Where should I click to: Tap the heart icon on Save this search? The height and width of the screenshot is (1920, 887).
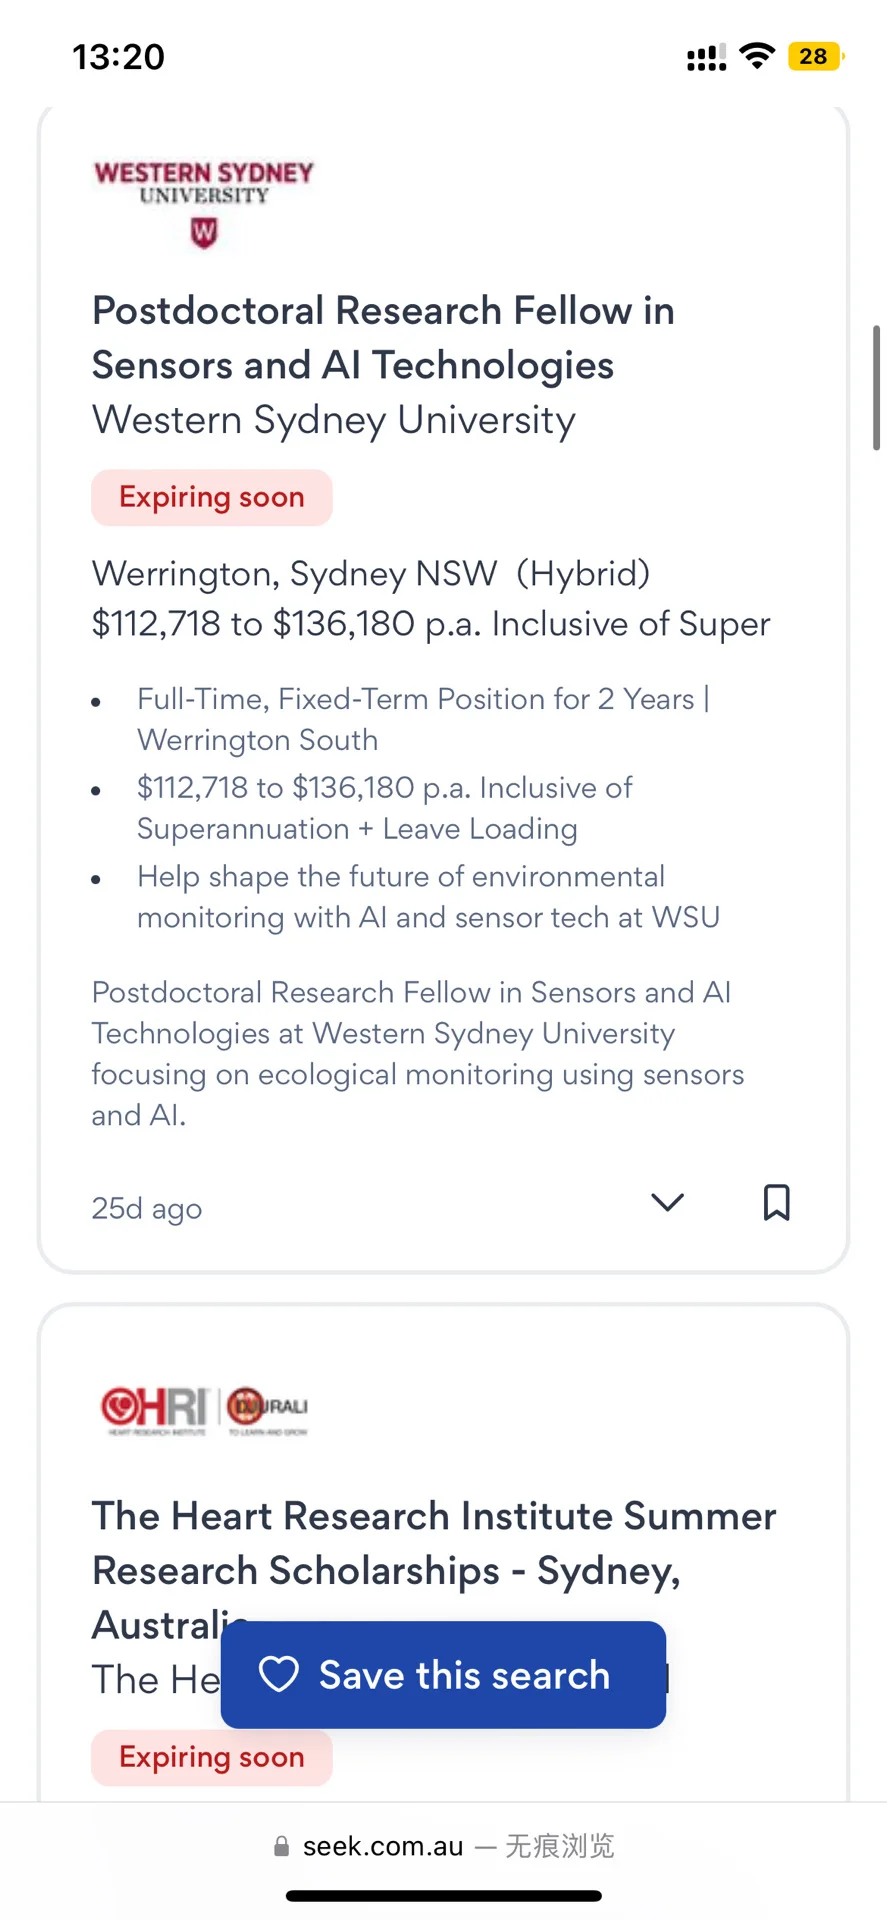pos(278,1674)
